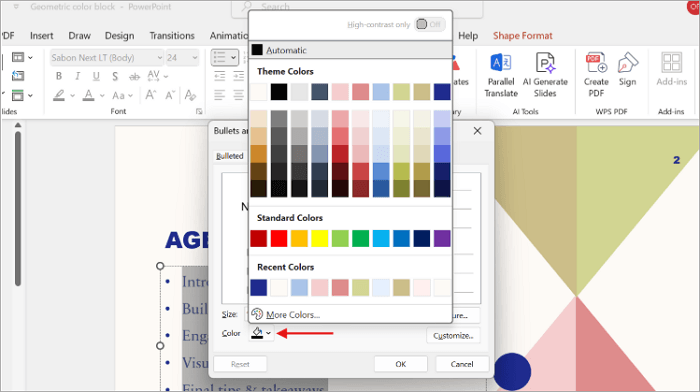Expand the Character Spacing dropdown arrow

(x=166, y=77)
